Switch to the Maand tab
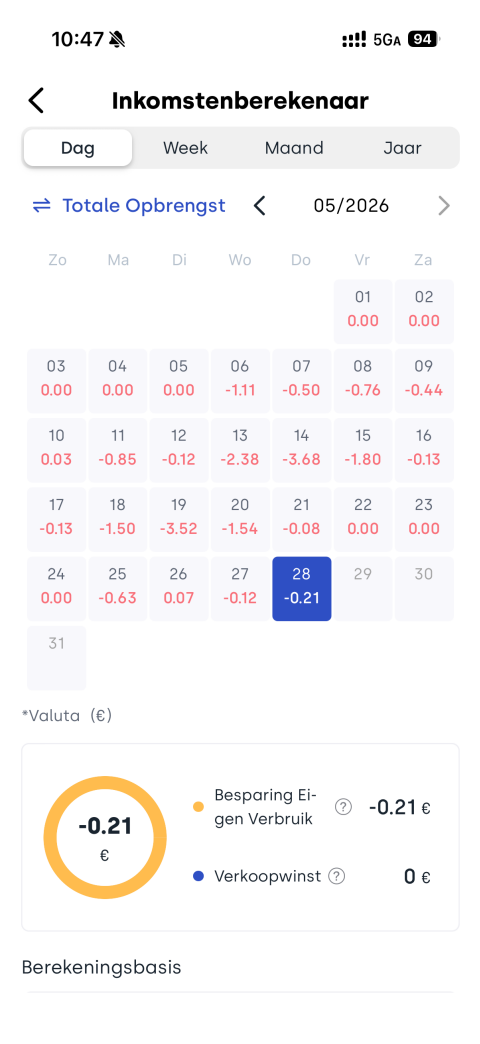This screenshot has height=1044, width=480. point(294,148)
